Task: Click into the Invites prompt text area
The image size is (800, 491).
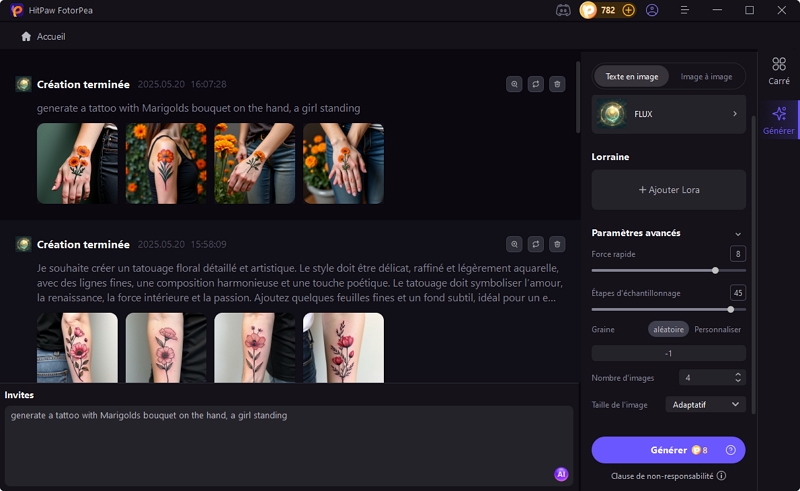Action: pos(289,446)
